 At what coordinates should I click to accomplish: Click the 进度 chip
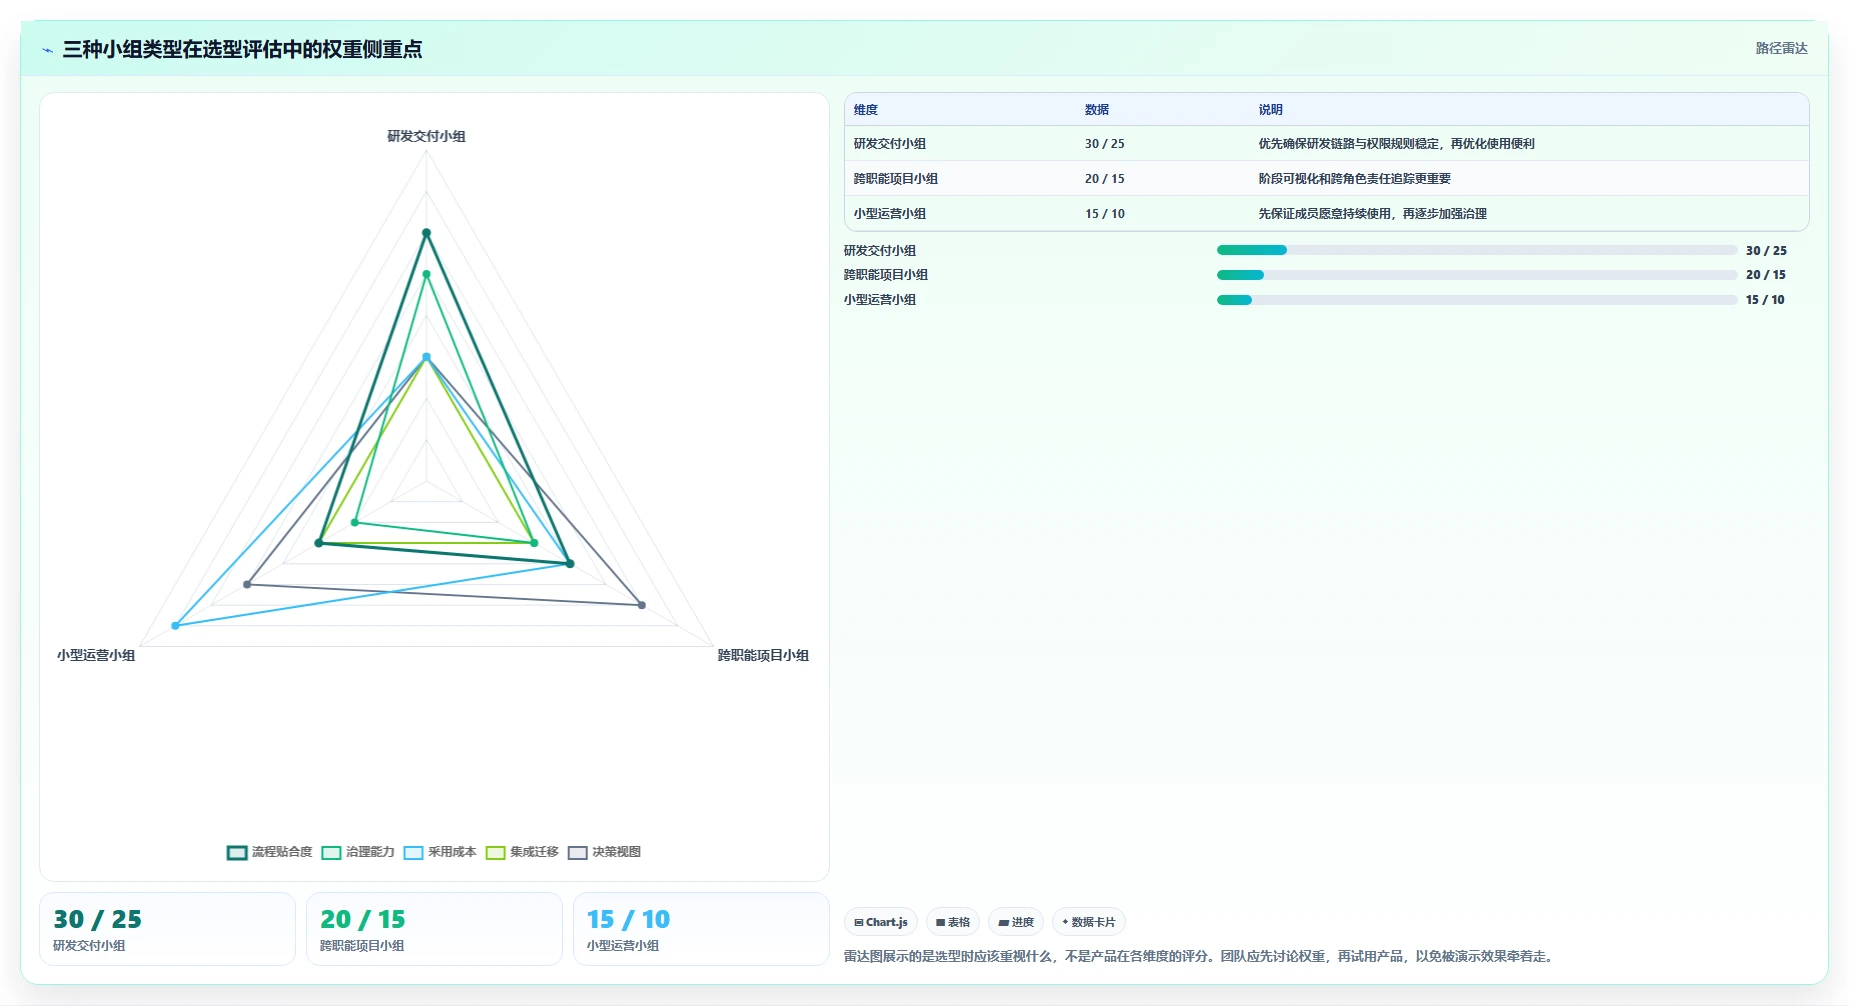tap(1016, 922)
